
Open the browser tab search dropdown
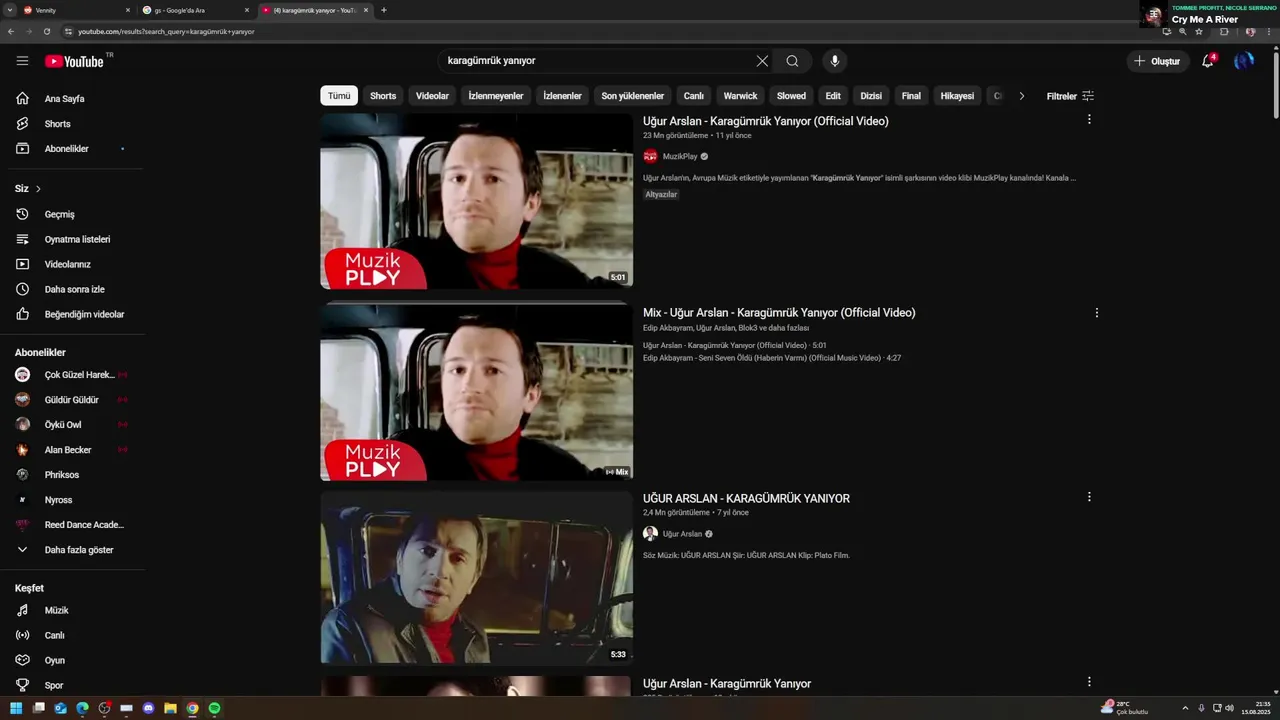tap(8, 10)
